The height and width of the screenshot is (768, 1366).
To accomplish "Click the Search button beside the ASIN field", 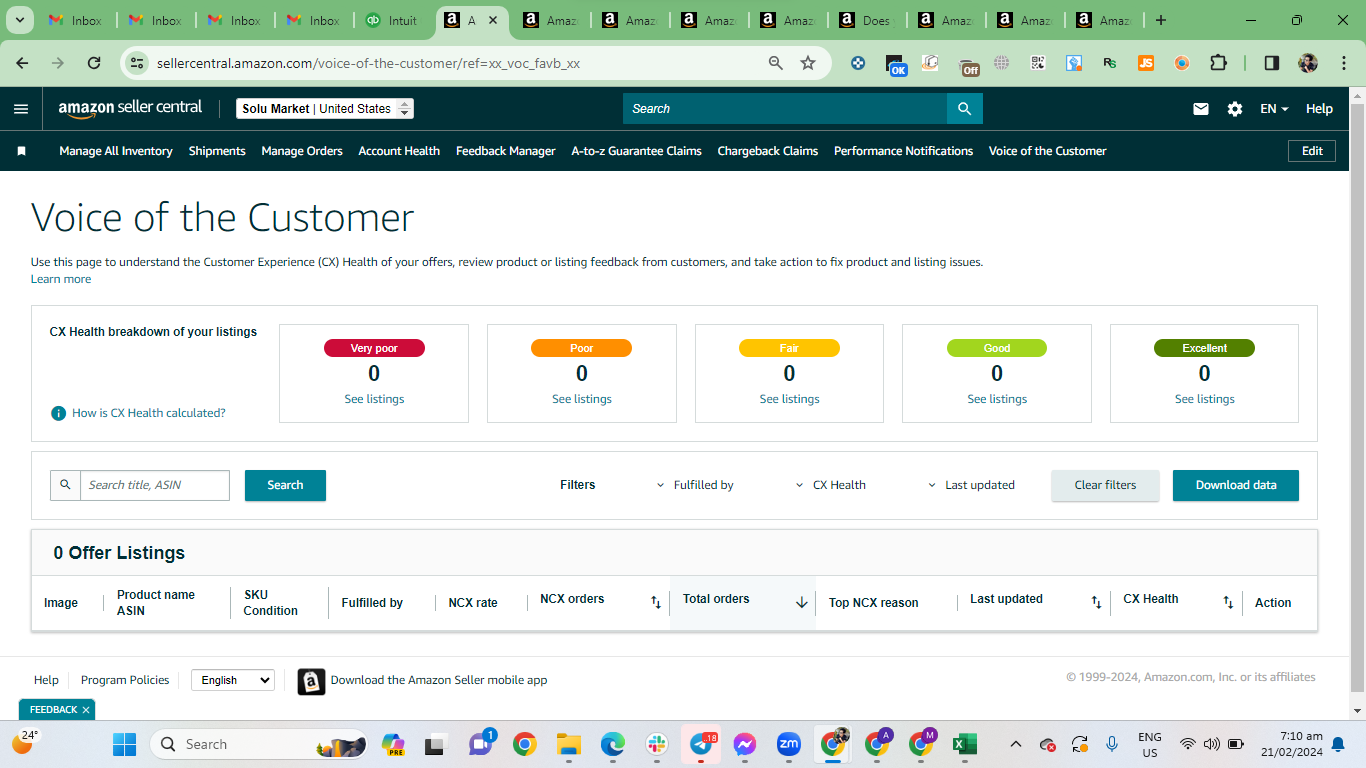I will (x=285, y=485).
